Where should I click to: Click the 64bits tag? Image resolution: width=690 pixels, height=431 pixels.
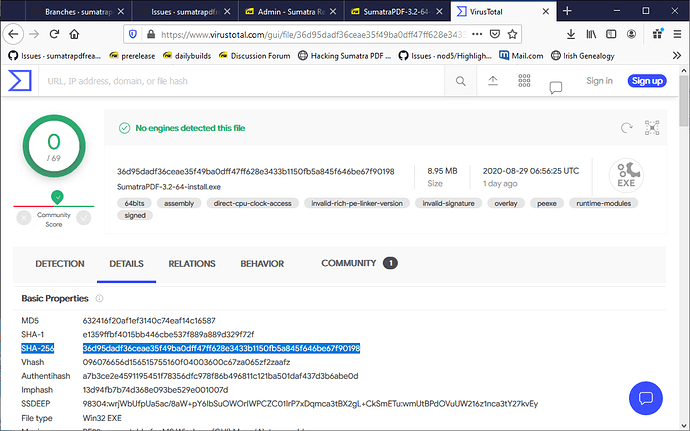point(134,203)
